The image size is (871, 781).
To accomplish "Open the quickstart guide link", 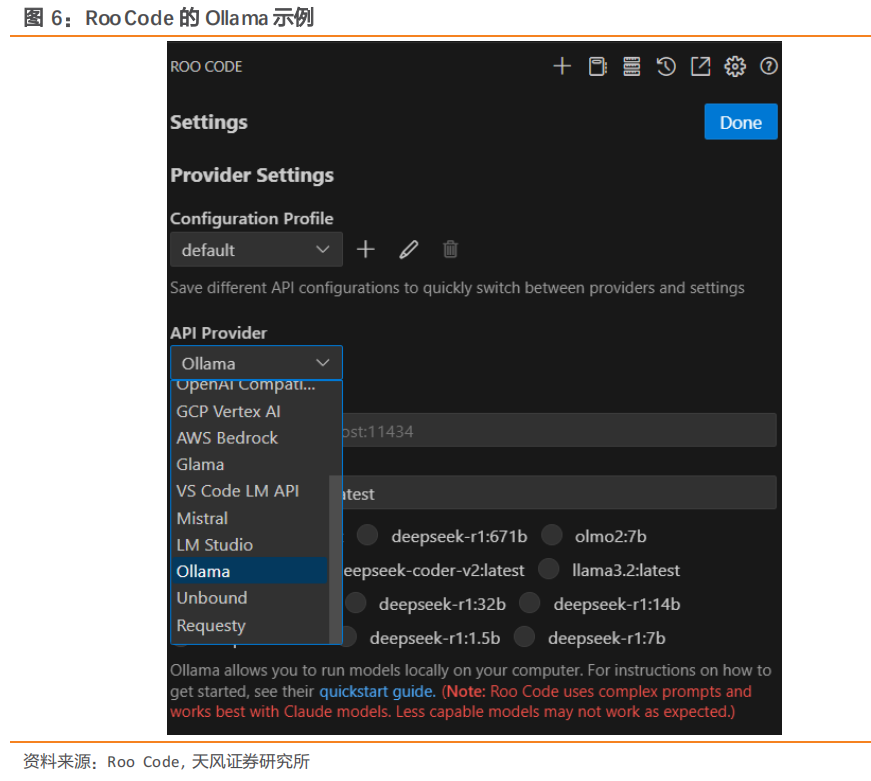I will point(377,692).
